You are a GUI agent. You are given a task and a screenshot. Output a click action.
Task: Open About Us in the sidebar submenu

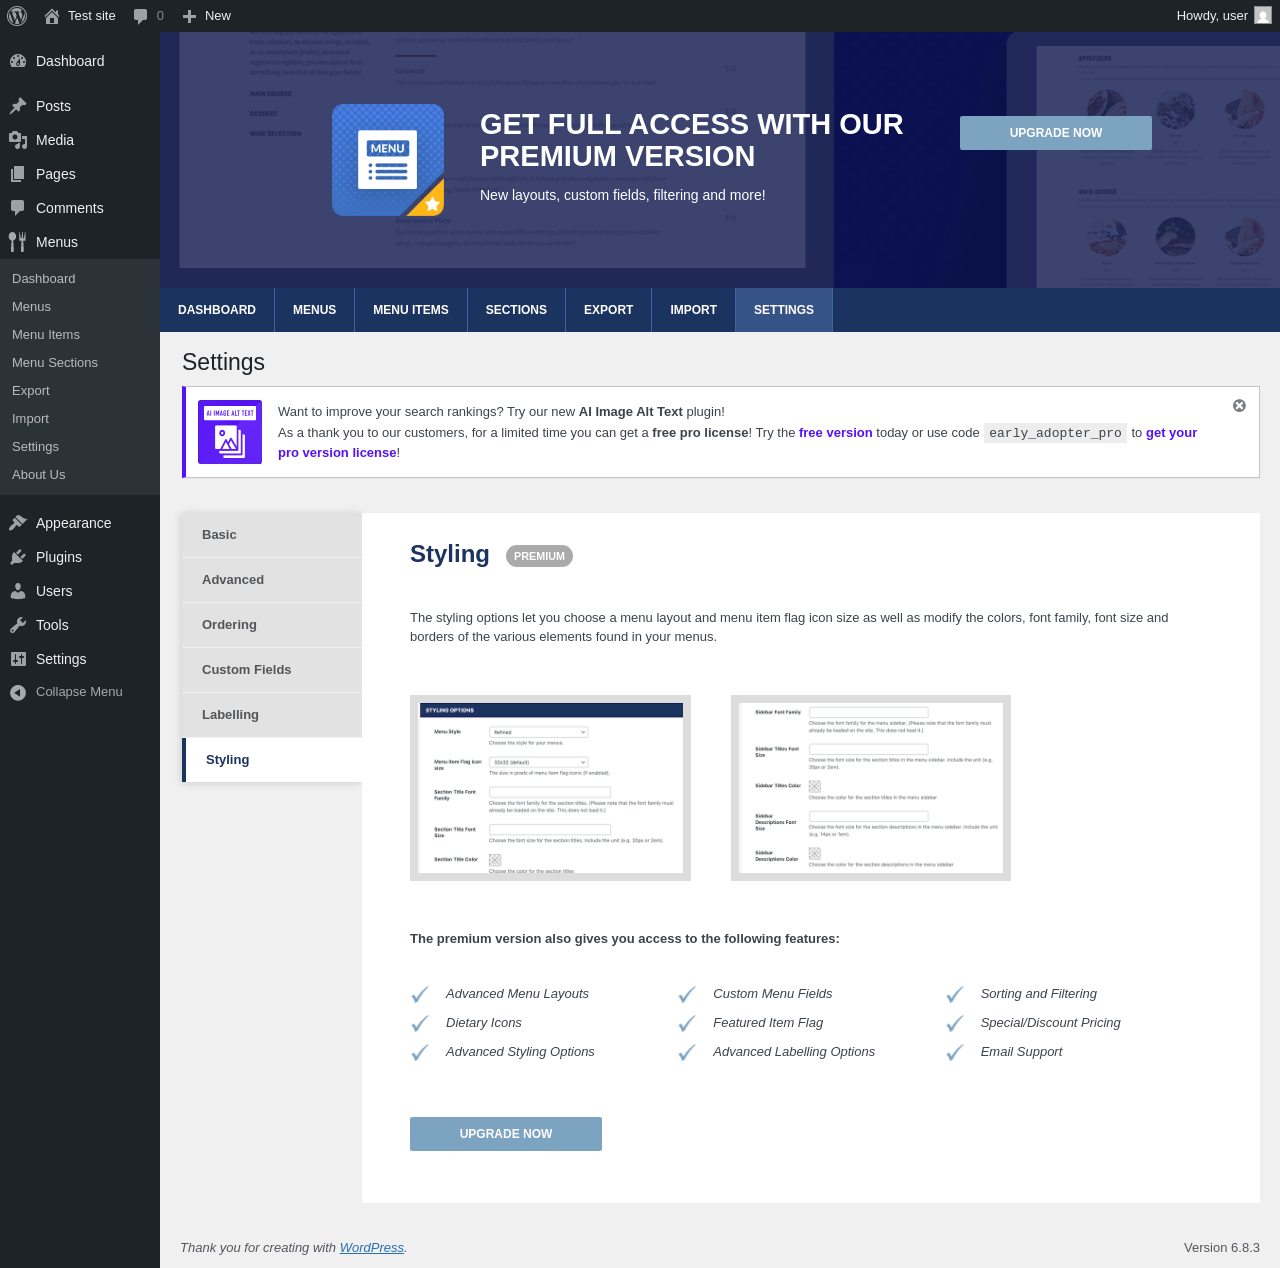80,475
